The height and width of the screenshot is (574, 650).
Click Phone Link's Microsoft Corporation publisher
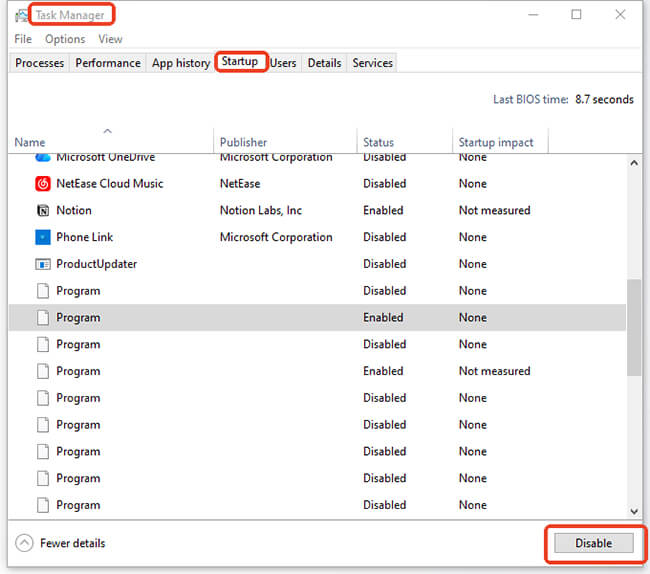[x=276, y=237]
